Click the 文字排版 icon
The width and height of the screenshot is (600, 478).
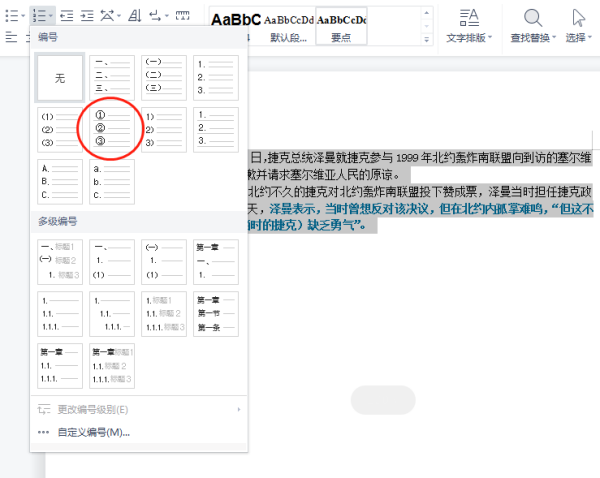pyautogui.click(x=469, y=18)
